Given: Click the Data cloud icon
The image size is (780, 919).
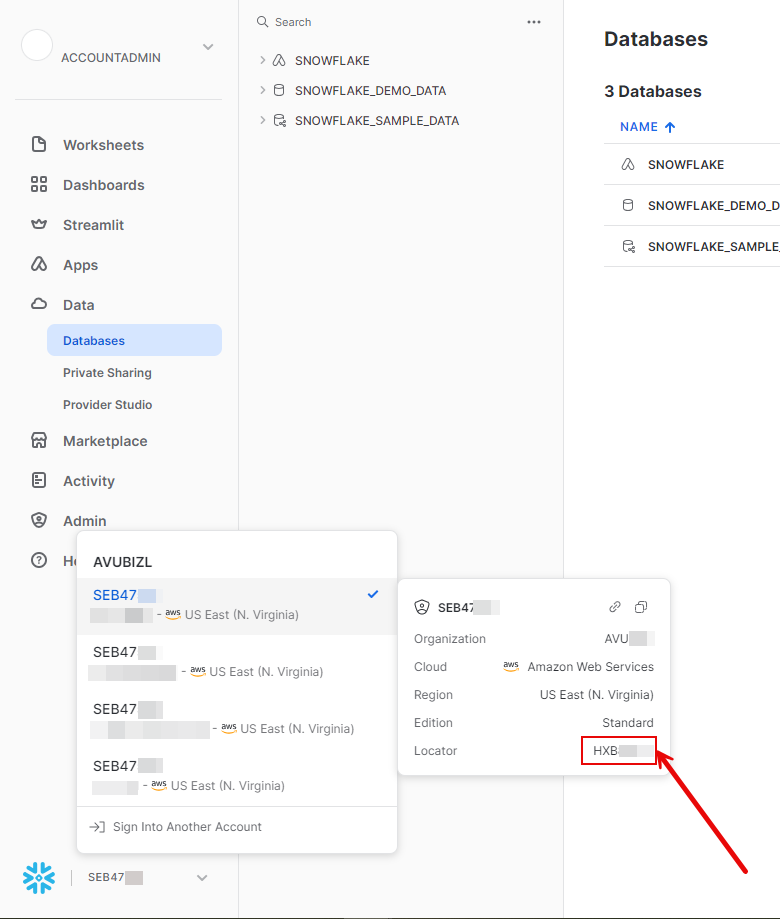Looking at the screenshot, I should (x=39, y=304).
